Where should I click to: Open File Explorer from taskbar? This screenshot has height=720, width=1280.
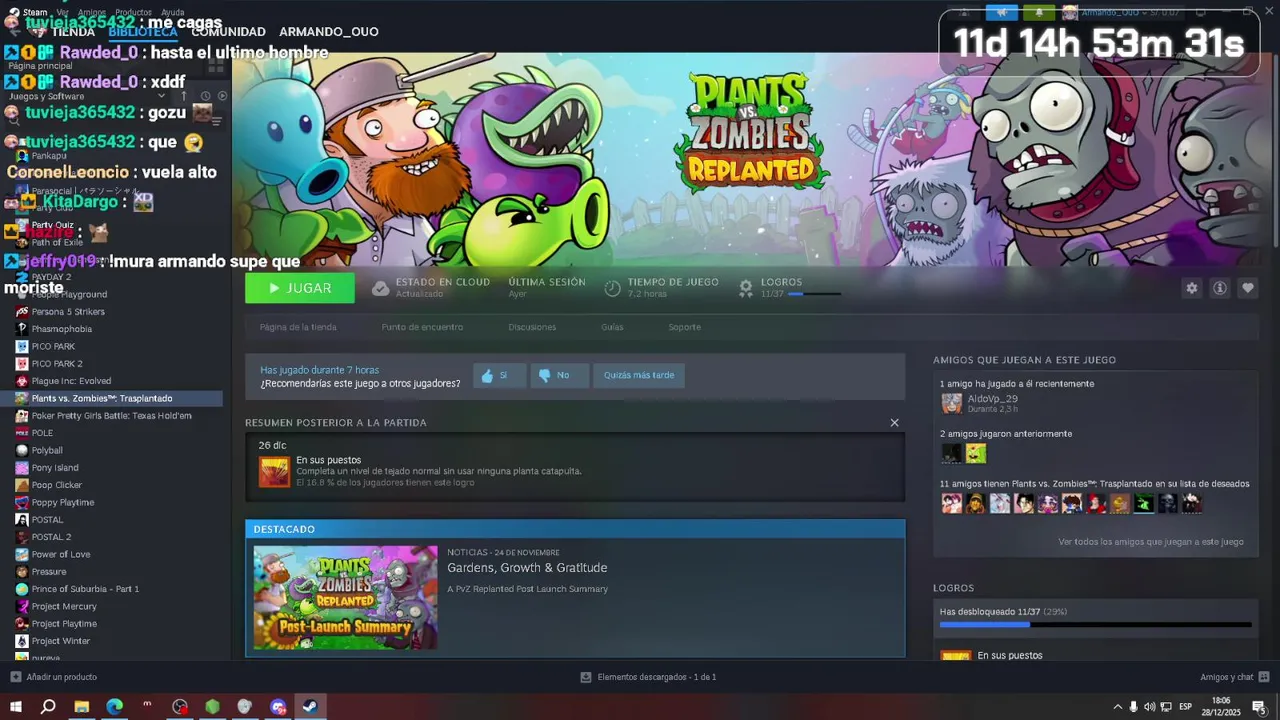tap(81, 706)
